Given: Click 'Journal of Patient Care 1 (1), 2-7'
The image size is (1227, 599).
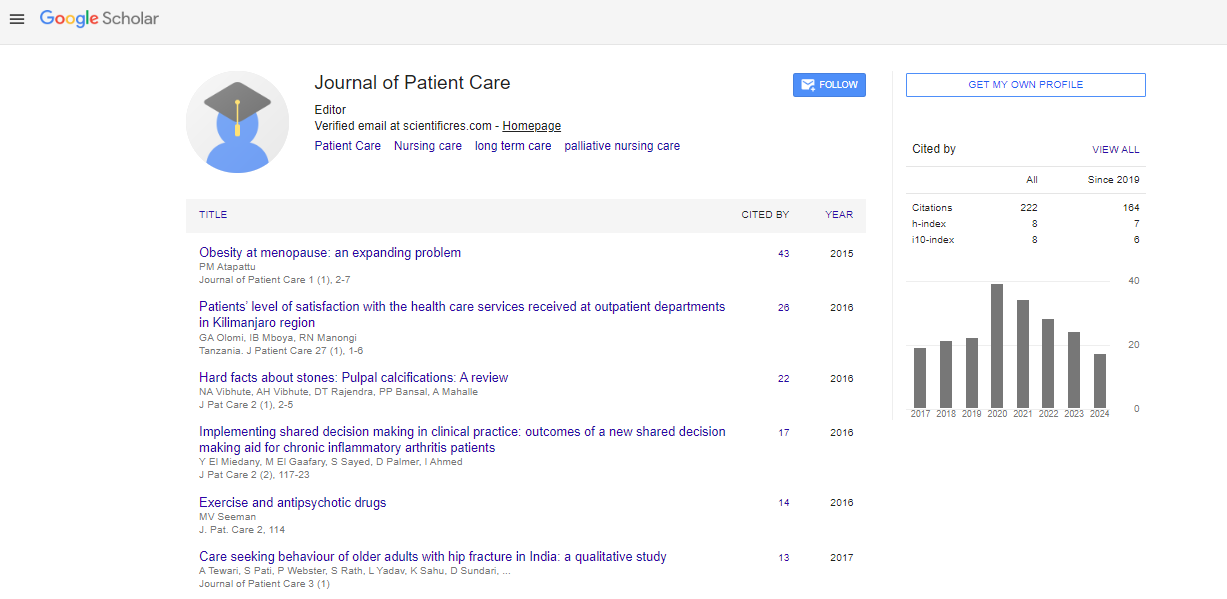Looking at the screenshot, I should (274, 280).
